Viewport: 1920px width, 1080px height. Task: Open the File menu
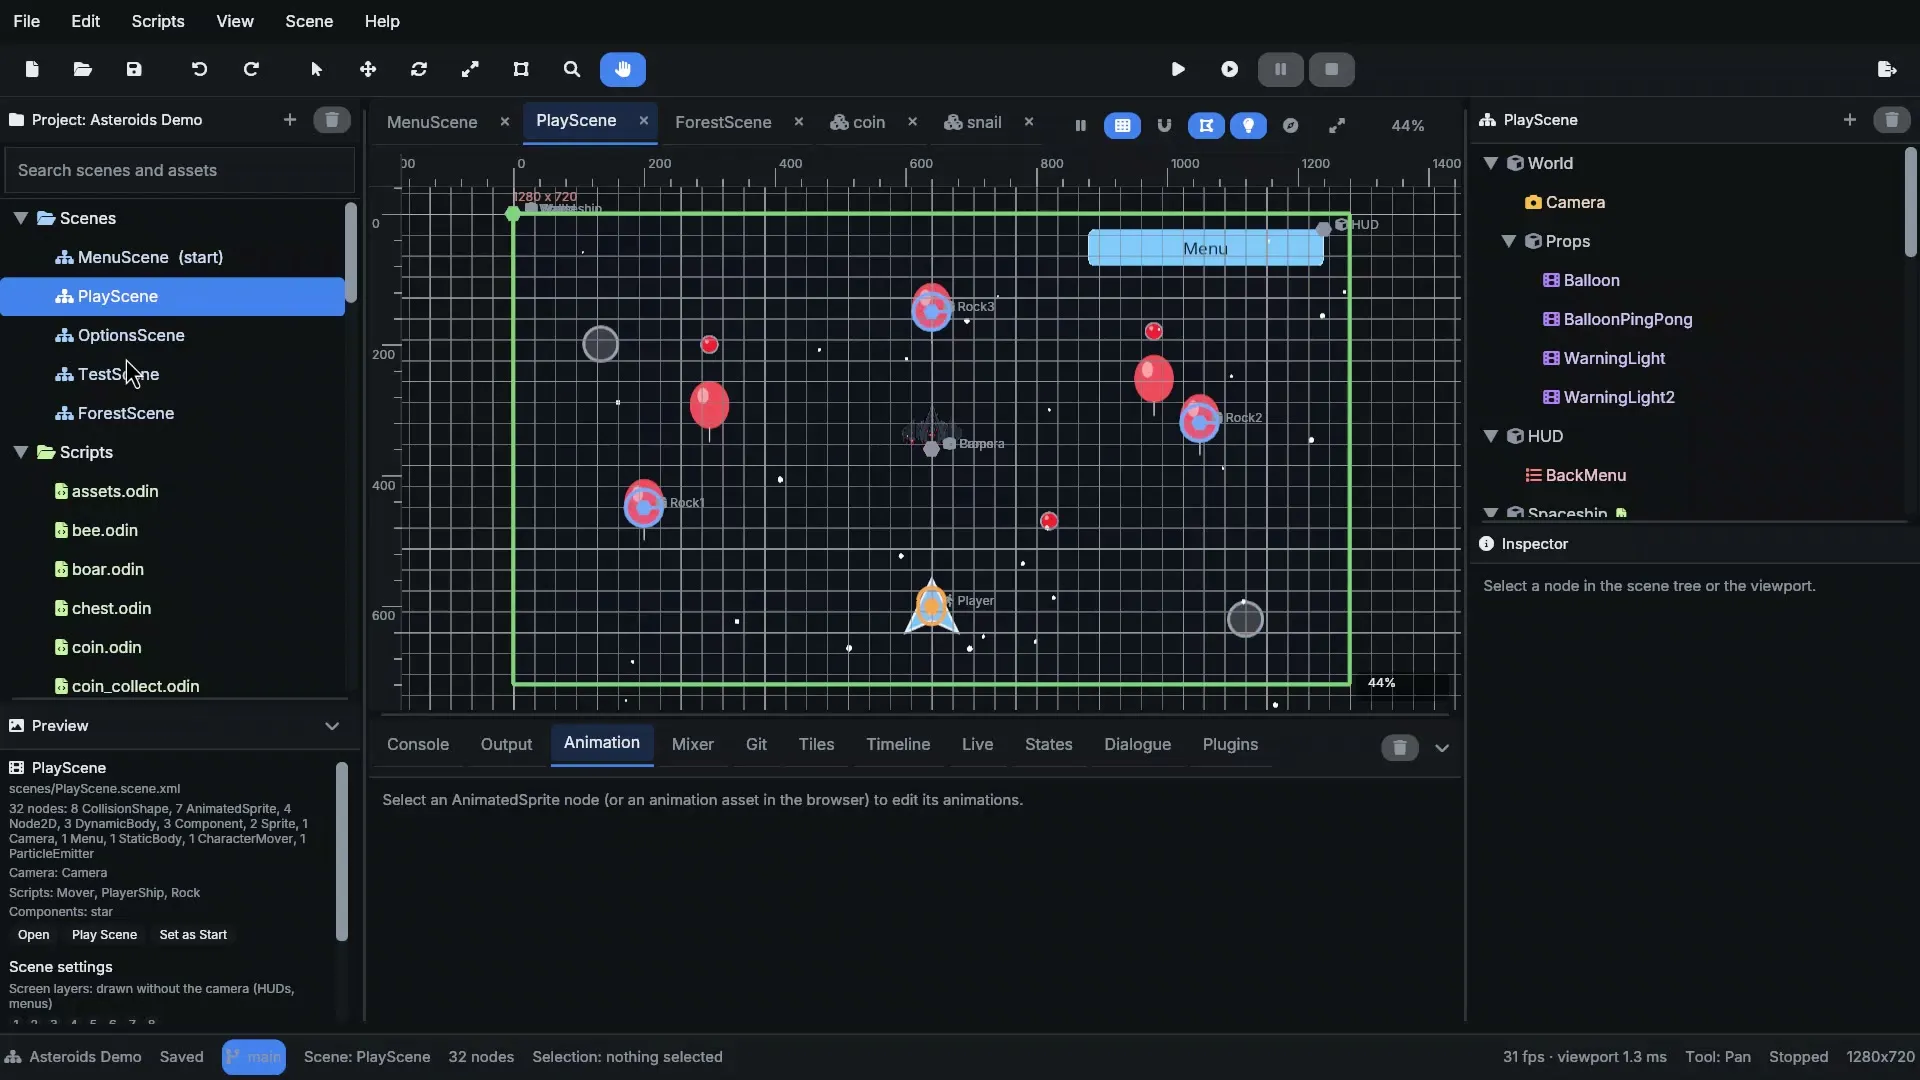[27, 21]
